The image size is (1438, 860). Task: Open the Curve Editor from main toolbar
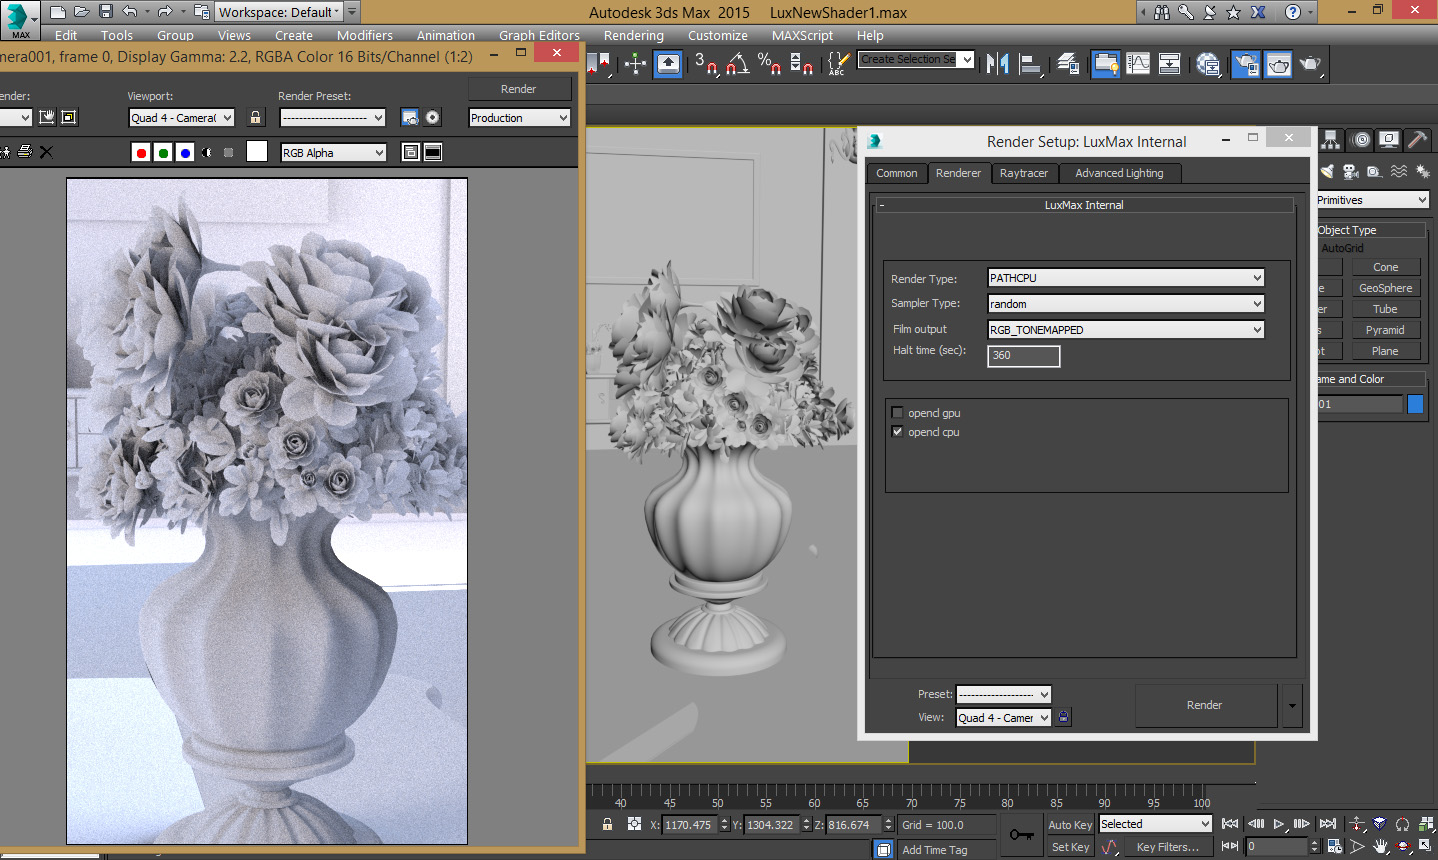click(1138, 64)
